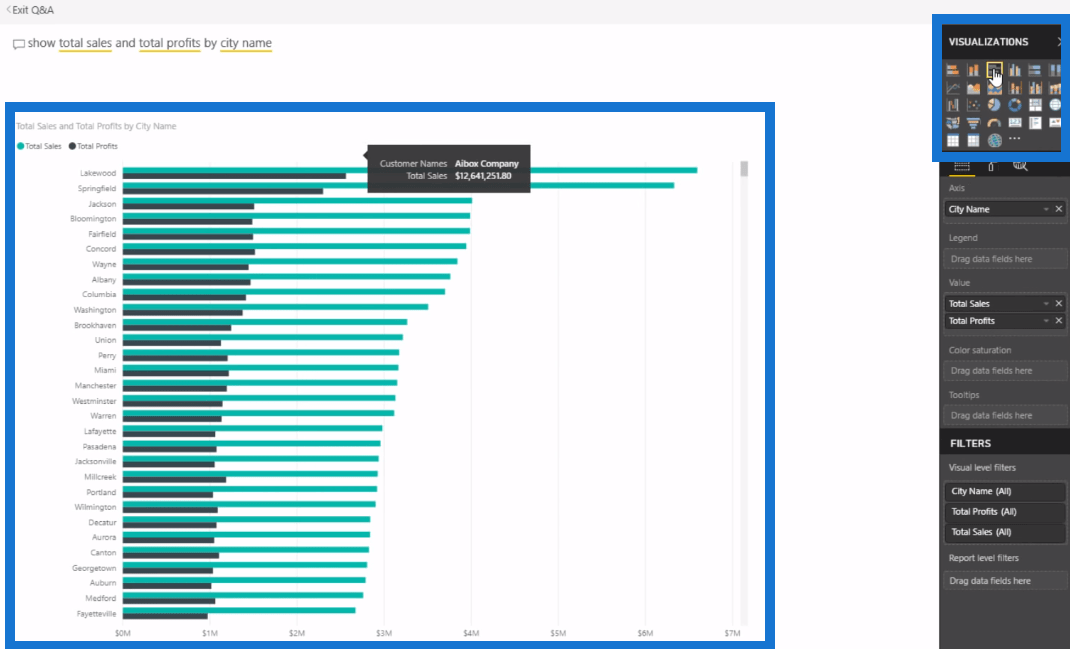Click the 'Jackson' city axis label
The height and width of the screenshot is (649, 1070).
click(102, 204)
